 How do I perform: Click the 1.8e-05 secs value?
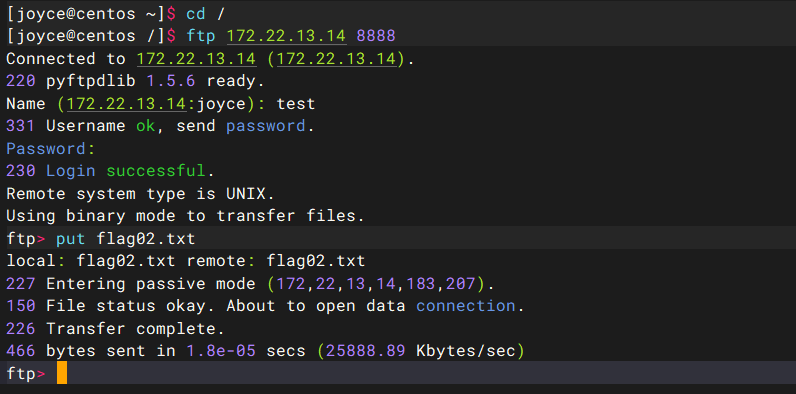point(246,351)
